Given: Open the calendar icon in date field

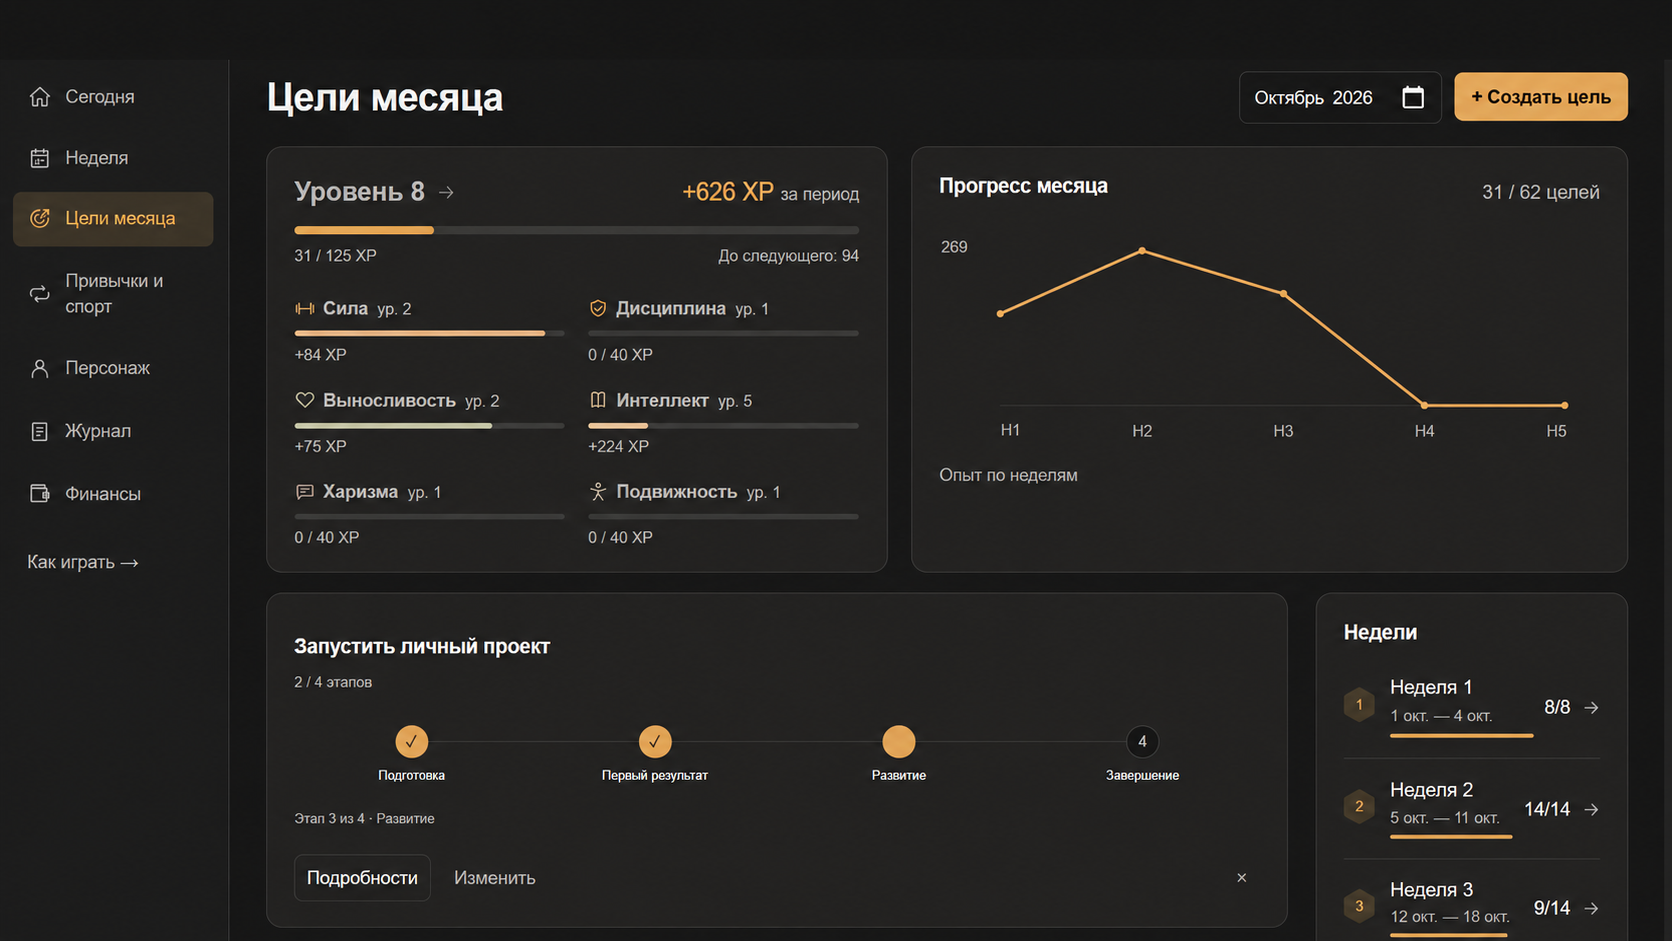Looking at the screenshot, I should [1413, 97].
